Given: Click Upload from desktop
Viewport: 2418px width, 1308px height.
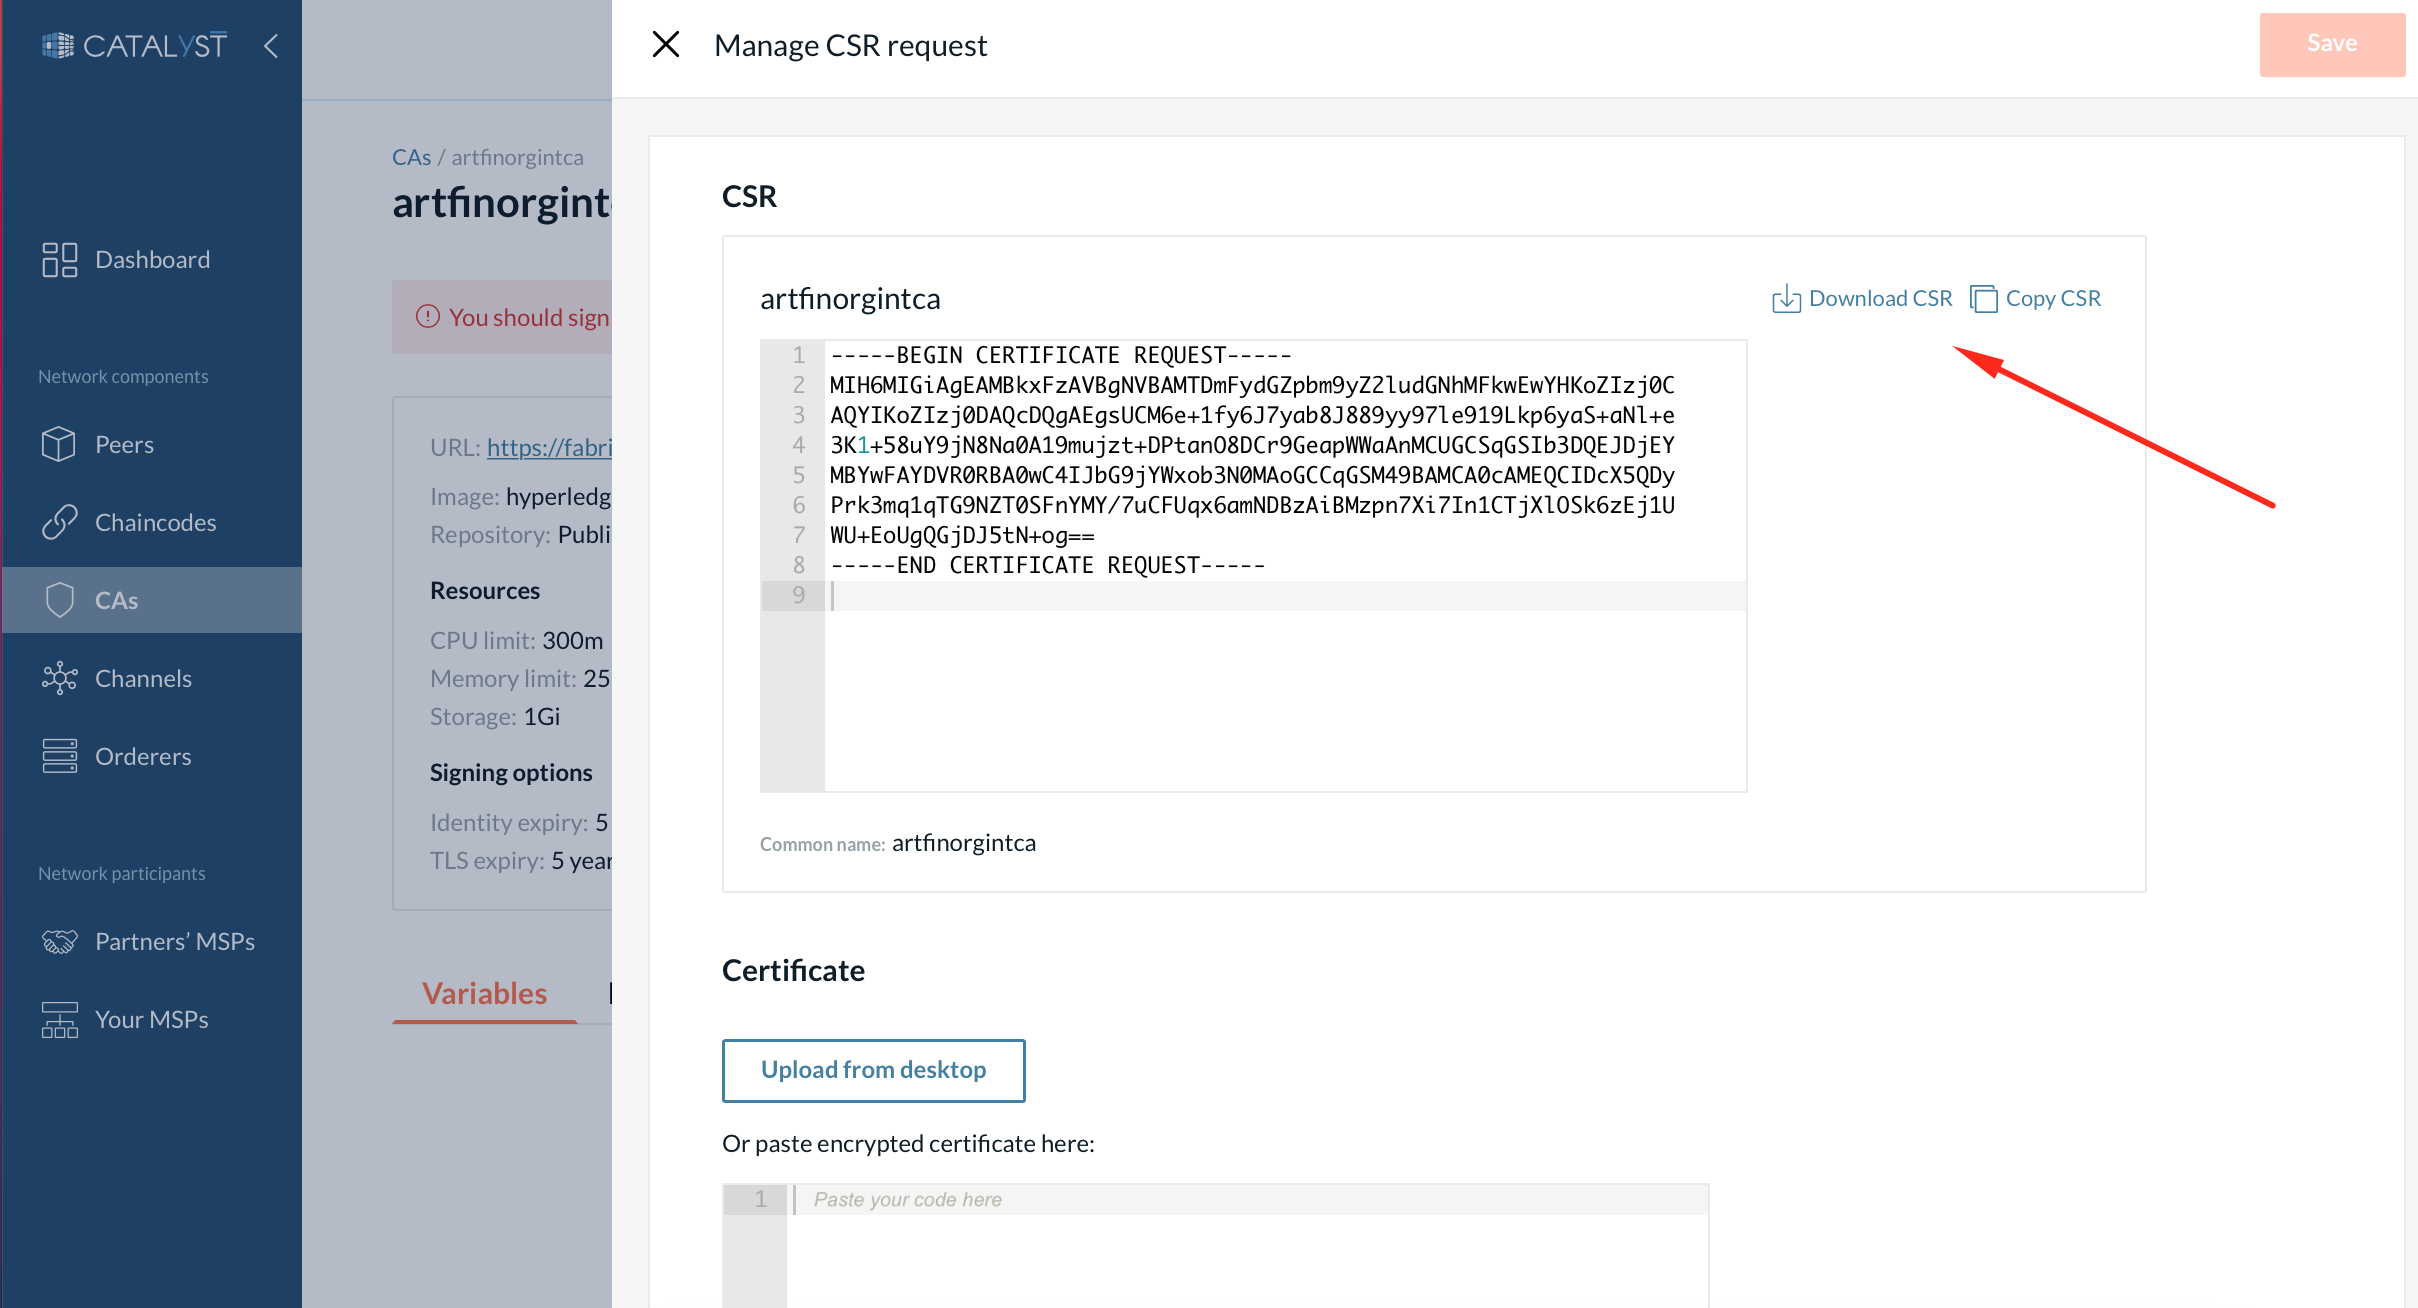Looking at the screenshot, I should [x=872, y=1070].
